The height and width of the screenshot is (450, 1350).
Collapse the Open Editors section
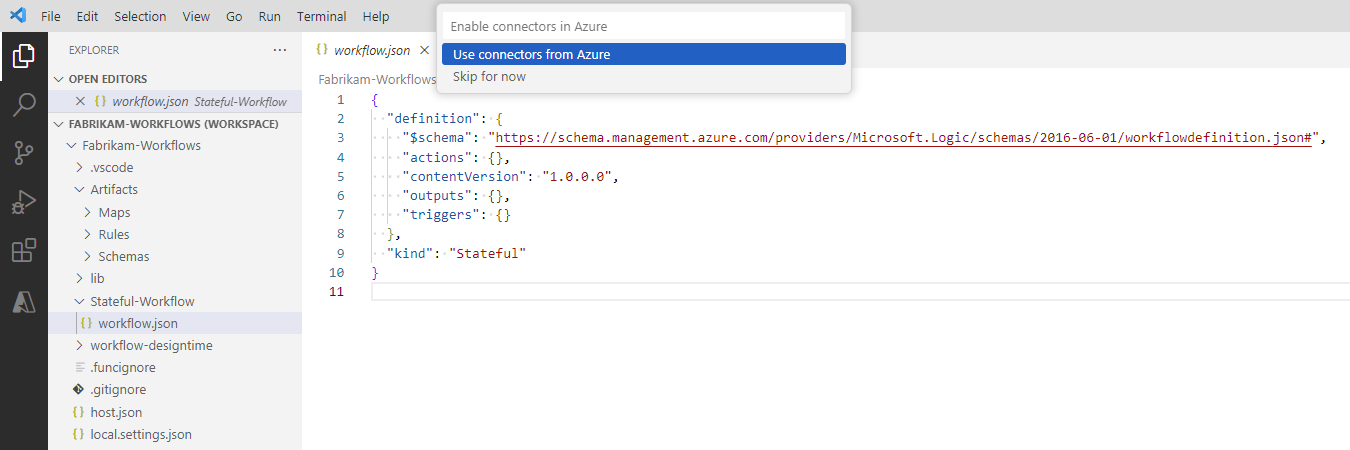(x=59, y=79)
